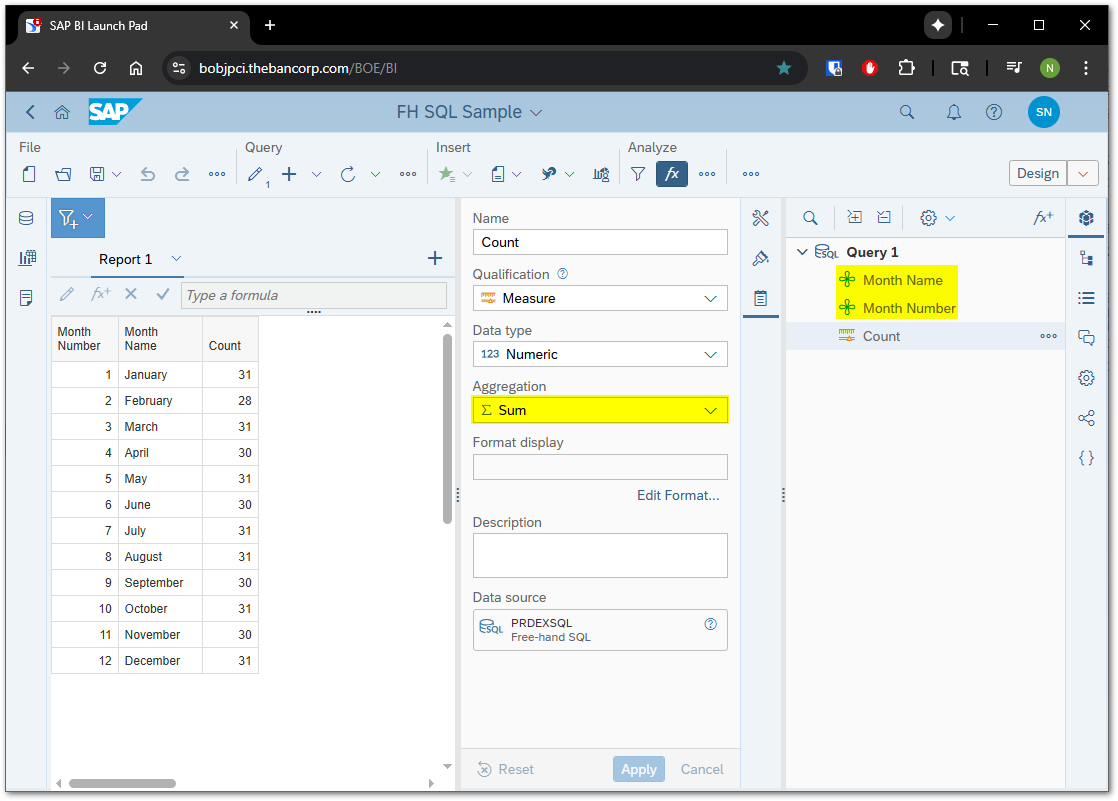Open the notifications bell icon

(954, 112)
